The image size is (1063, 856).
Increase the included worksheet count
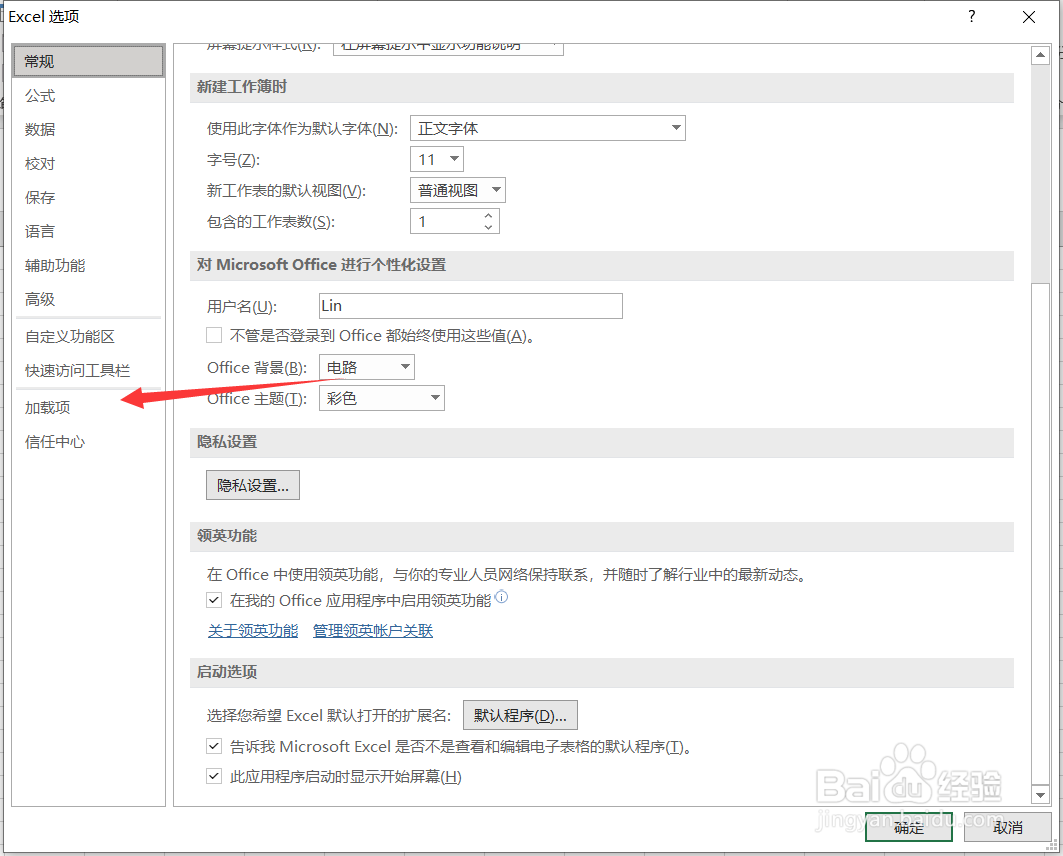(488, 216)
